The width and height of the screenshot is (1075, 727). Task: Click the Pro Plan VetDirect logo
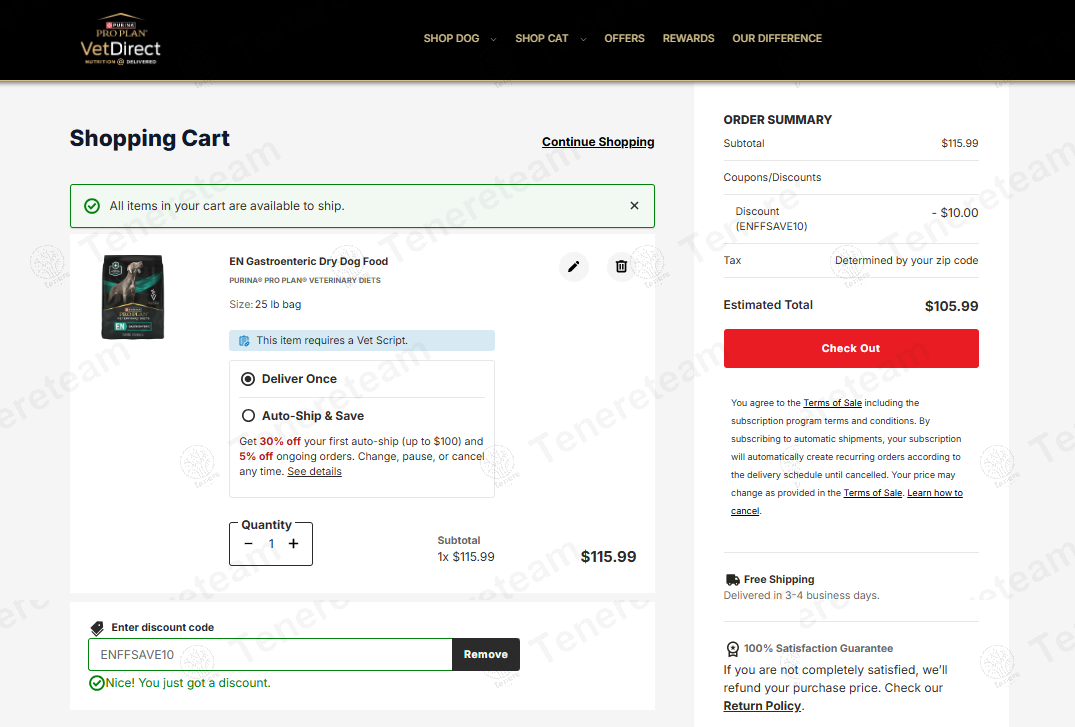pos(120,40)
